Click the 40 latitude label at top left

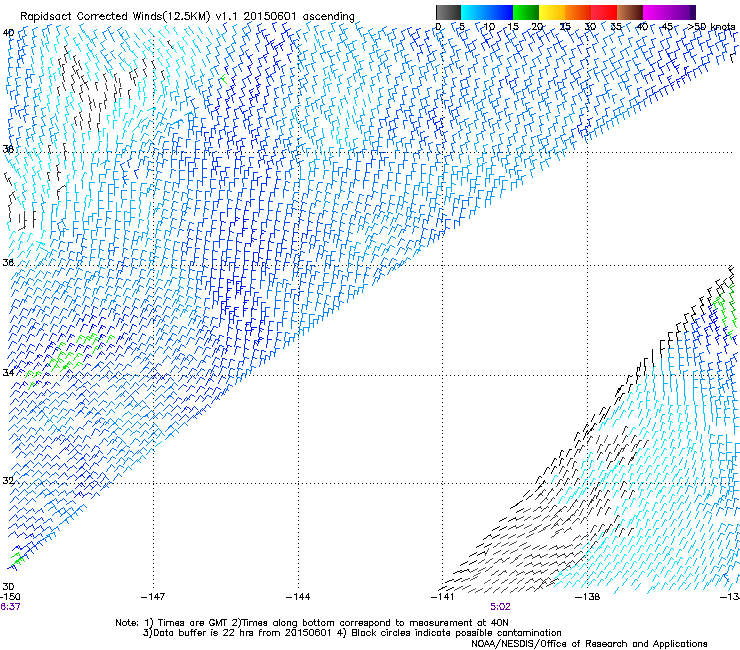8,33
